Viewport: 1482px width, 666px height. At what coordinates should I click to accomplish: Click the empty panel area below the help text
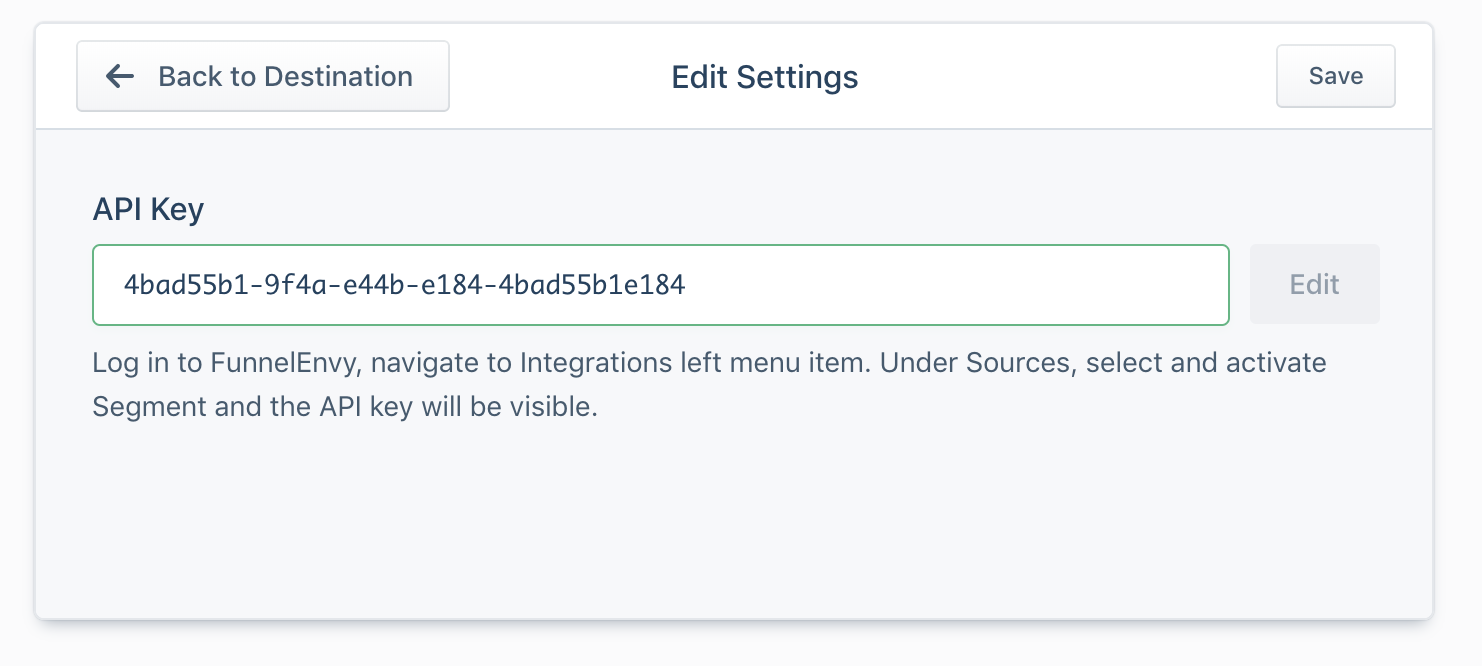click(x=732, y=520)
